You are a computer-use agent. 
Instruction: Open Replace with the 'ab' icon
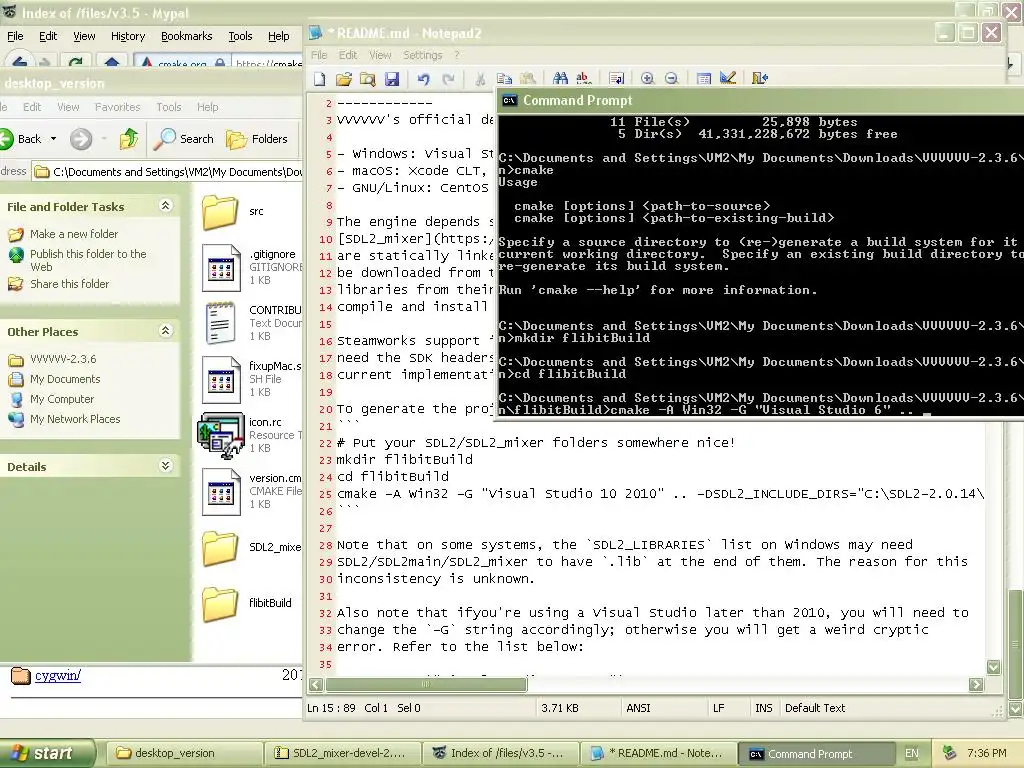pyautogui.click(x=584, y=79)
